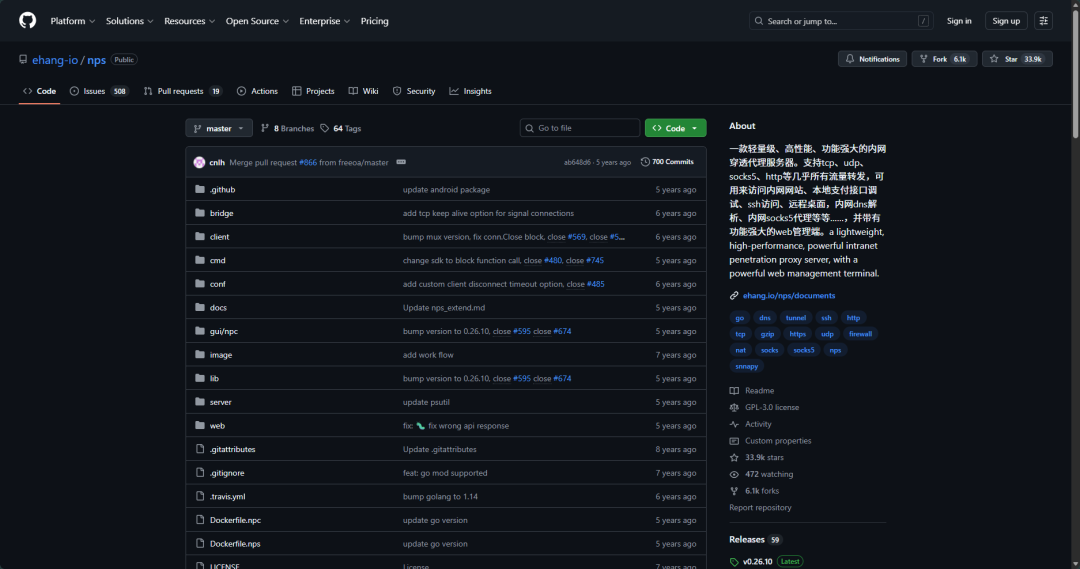The width and height of the screenshot is (1080, 569).
Task: Open the docs folder
Action: 218,308
